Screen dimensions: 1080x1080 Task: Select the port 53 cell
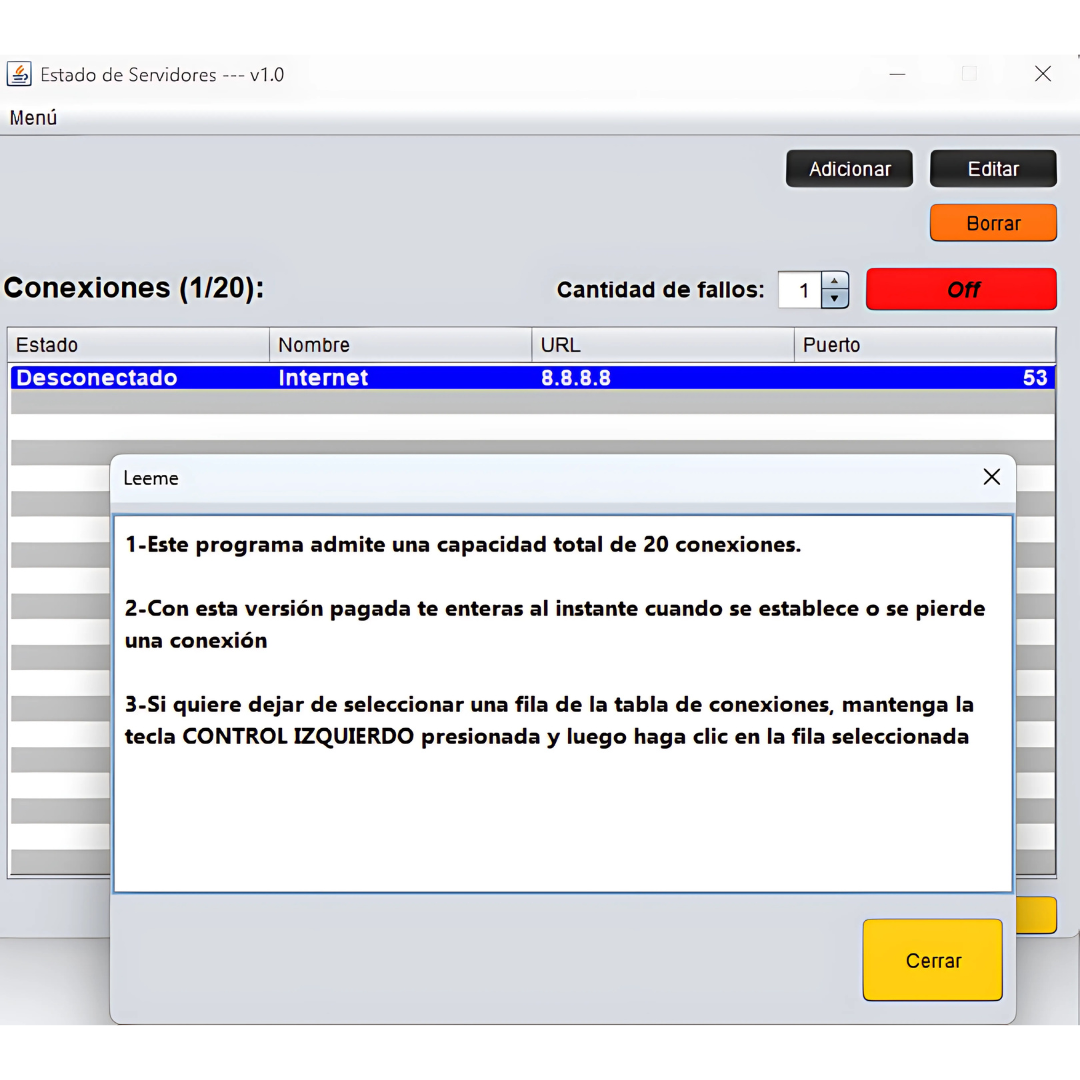pyautogui.click(x=925, y=377)
